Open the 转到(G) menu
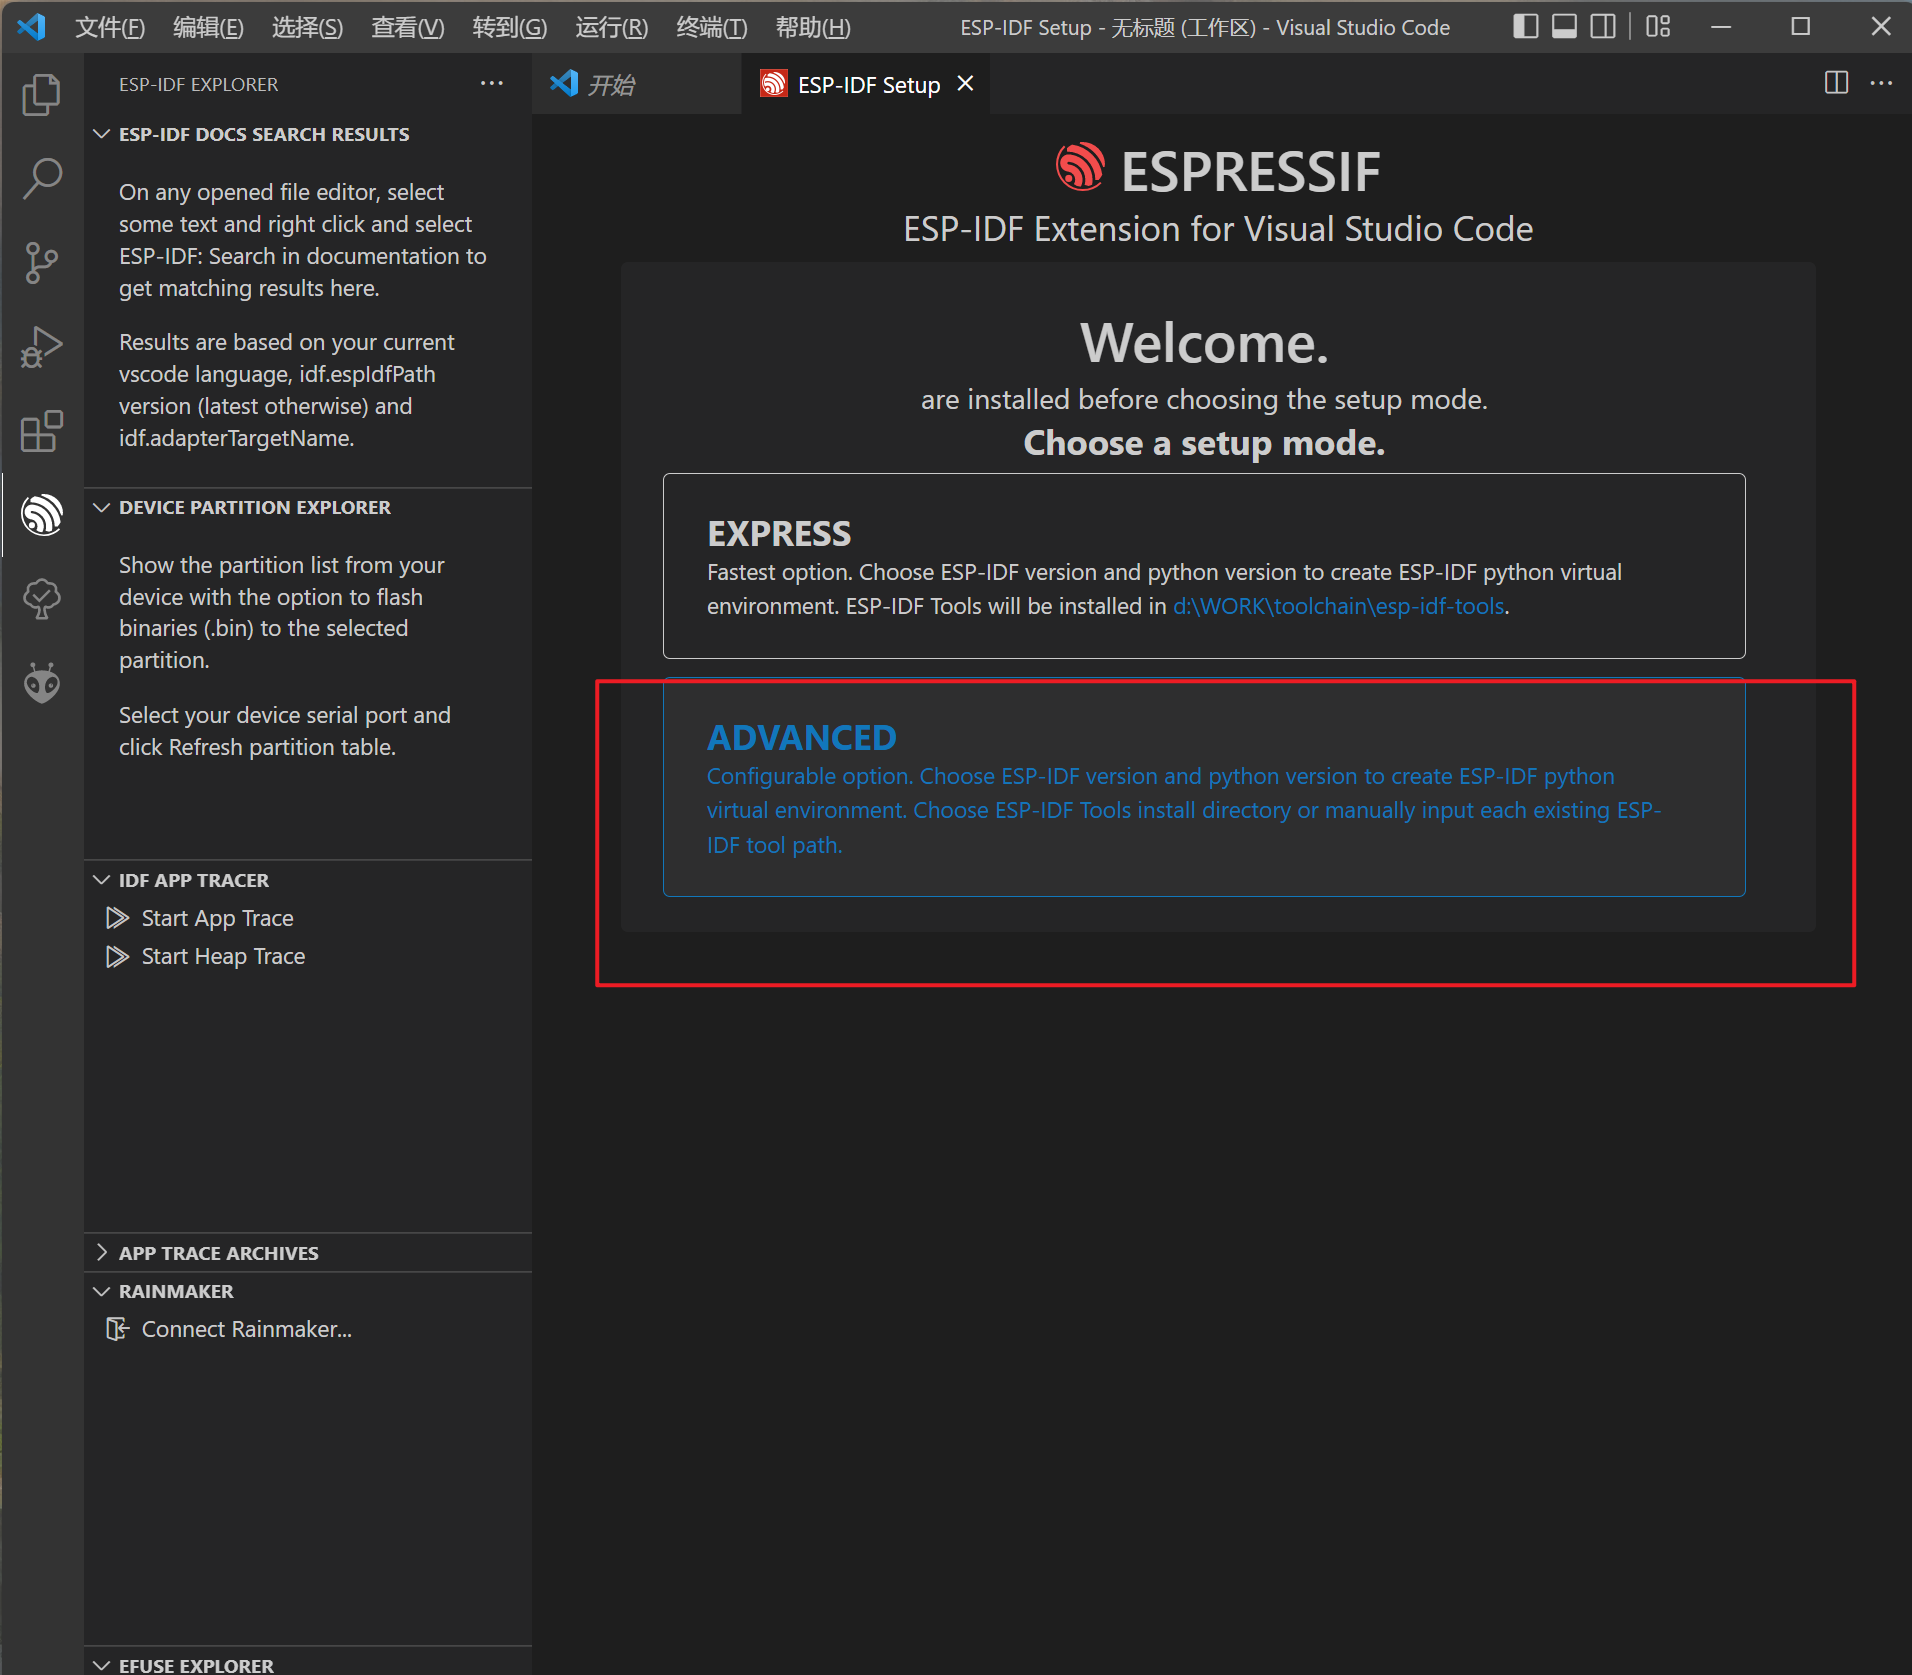This screenshot has width=1912, height=1675. point(509,27)
